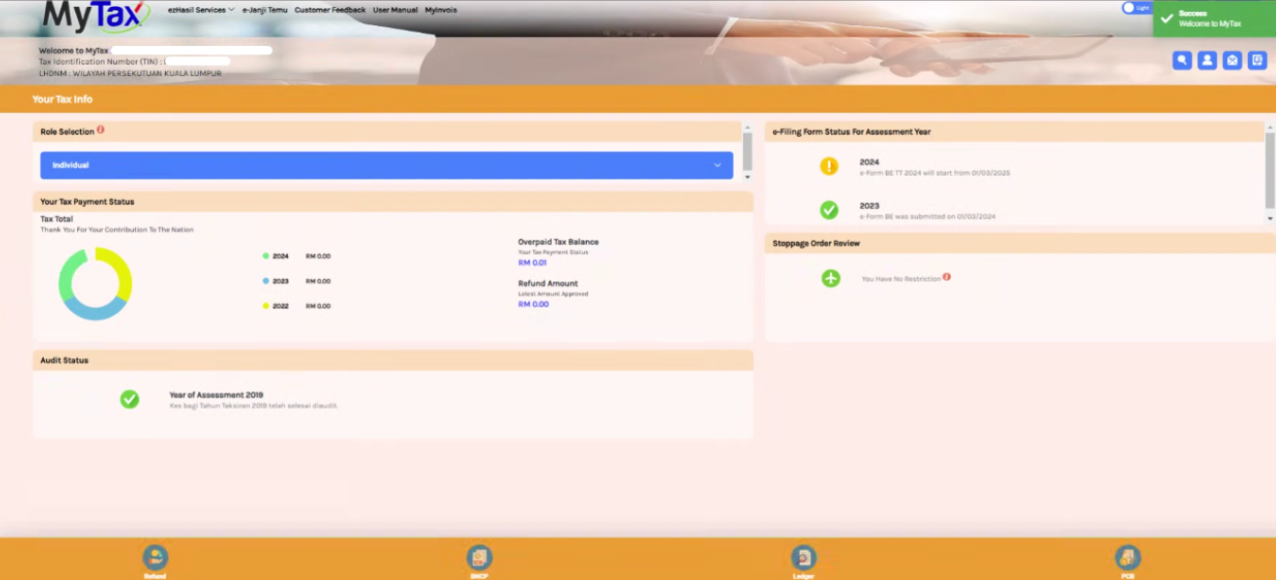Screen dimensions: 1276x580
Task: Open the Ledger icon in bottom bar
Action: [x=803, y=558]
